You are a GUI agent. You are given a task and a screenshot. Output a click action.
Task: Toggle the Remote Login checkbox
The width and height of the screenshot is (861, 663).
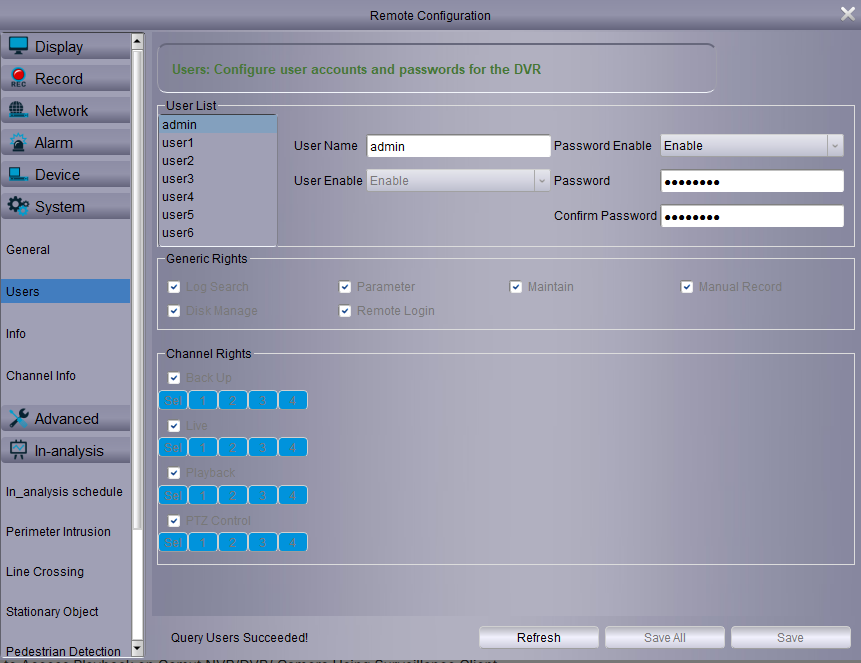tap(345, 311)
